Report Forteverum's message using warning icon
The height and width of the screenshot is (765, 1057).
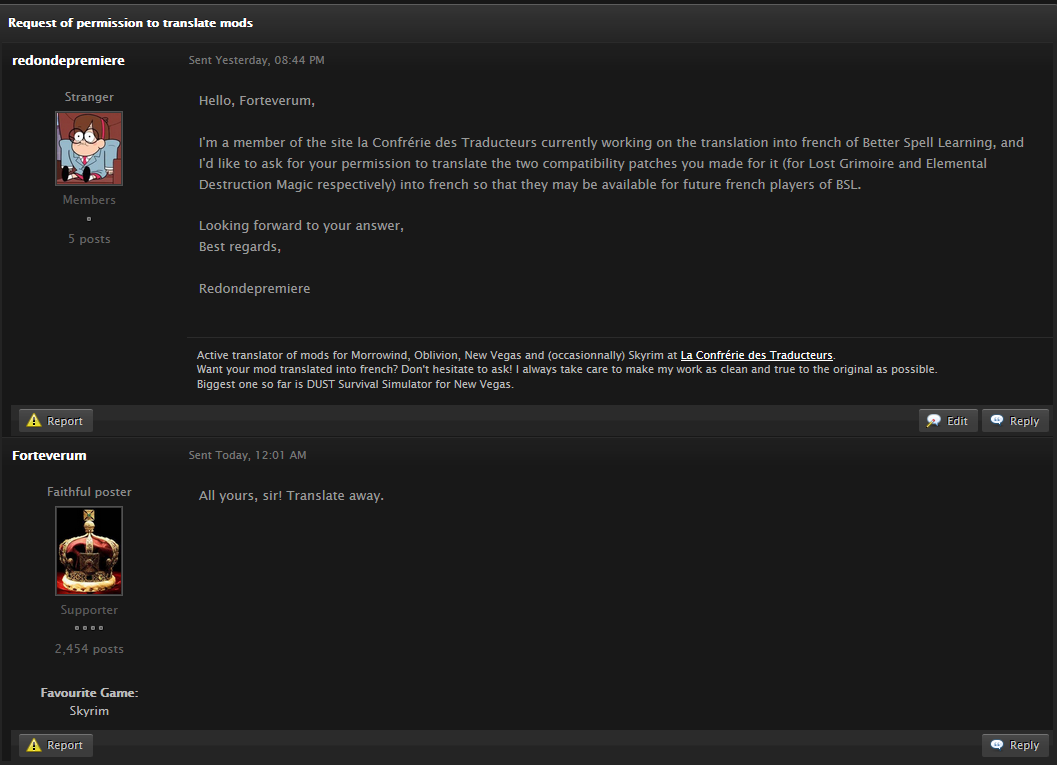(x=34, y=745)
